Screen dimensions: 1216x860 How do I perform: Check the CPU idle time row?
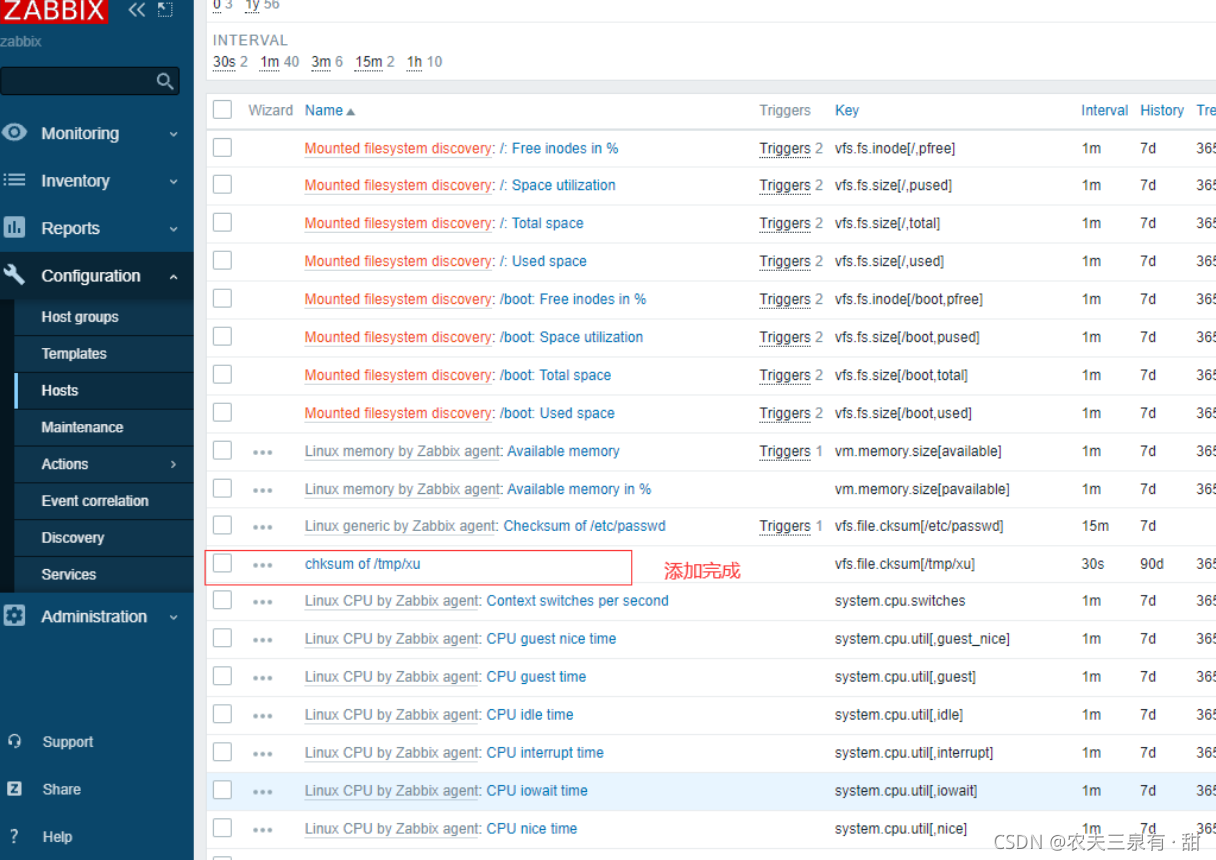(x=222, y=714)
